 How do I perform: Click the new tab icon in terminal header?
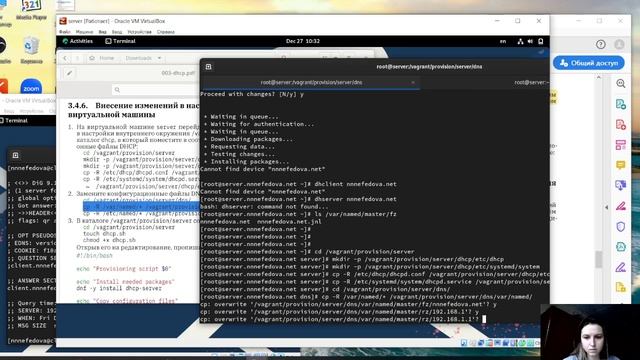pyautogui.click(x=209, y=67)
